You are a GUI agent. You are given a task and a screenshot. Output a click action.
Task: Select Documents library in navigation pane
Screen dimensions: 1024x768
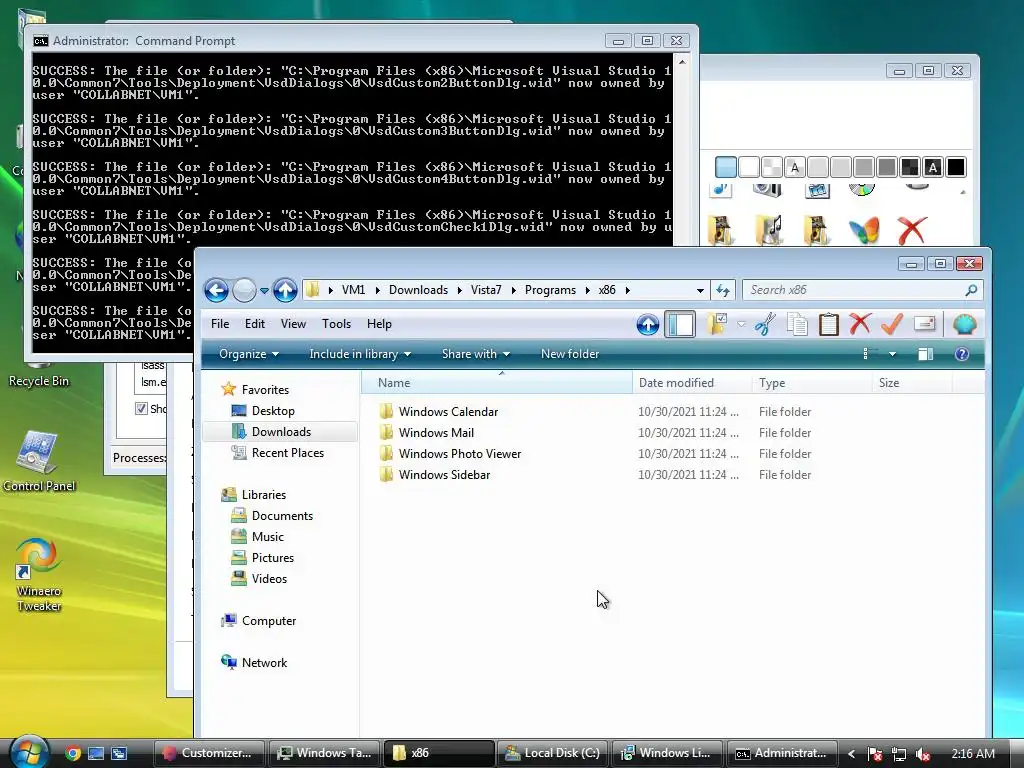pos(282,516)
